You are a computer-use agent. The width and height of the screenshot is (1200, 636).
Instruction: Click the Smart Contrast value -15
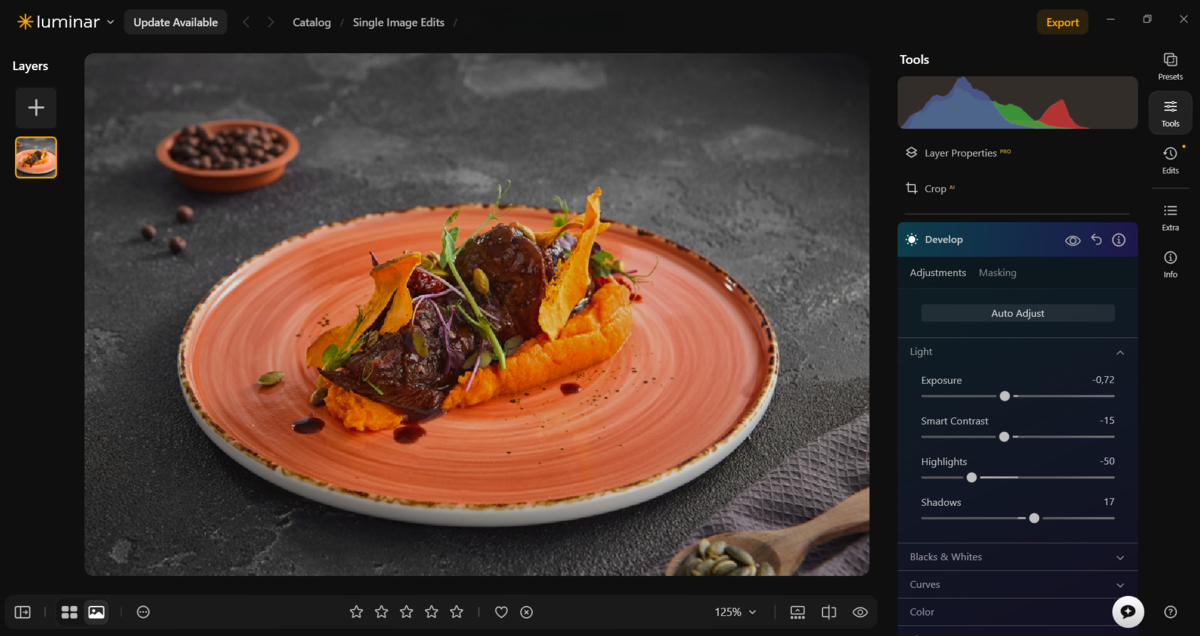[x=1107, y=421]
